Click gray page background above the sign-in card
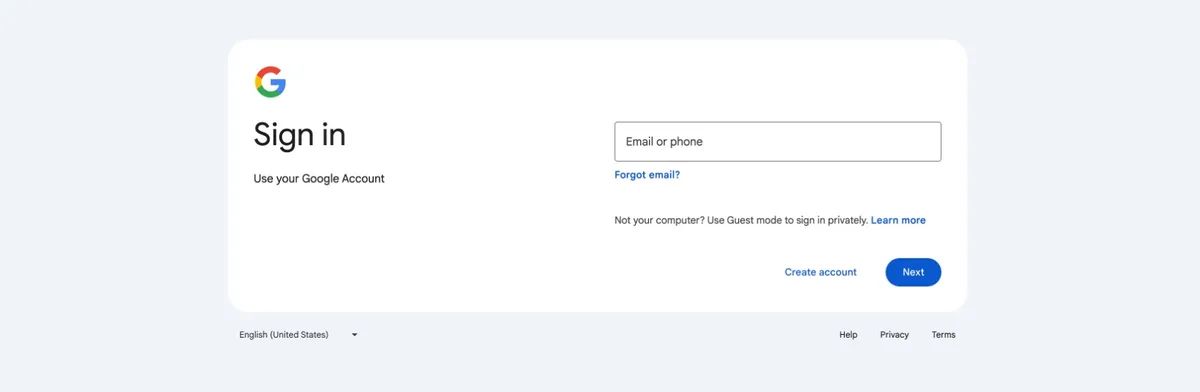The height and width of the screenshot is (392, 1200). [600, 18]
